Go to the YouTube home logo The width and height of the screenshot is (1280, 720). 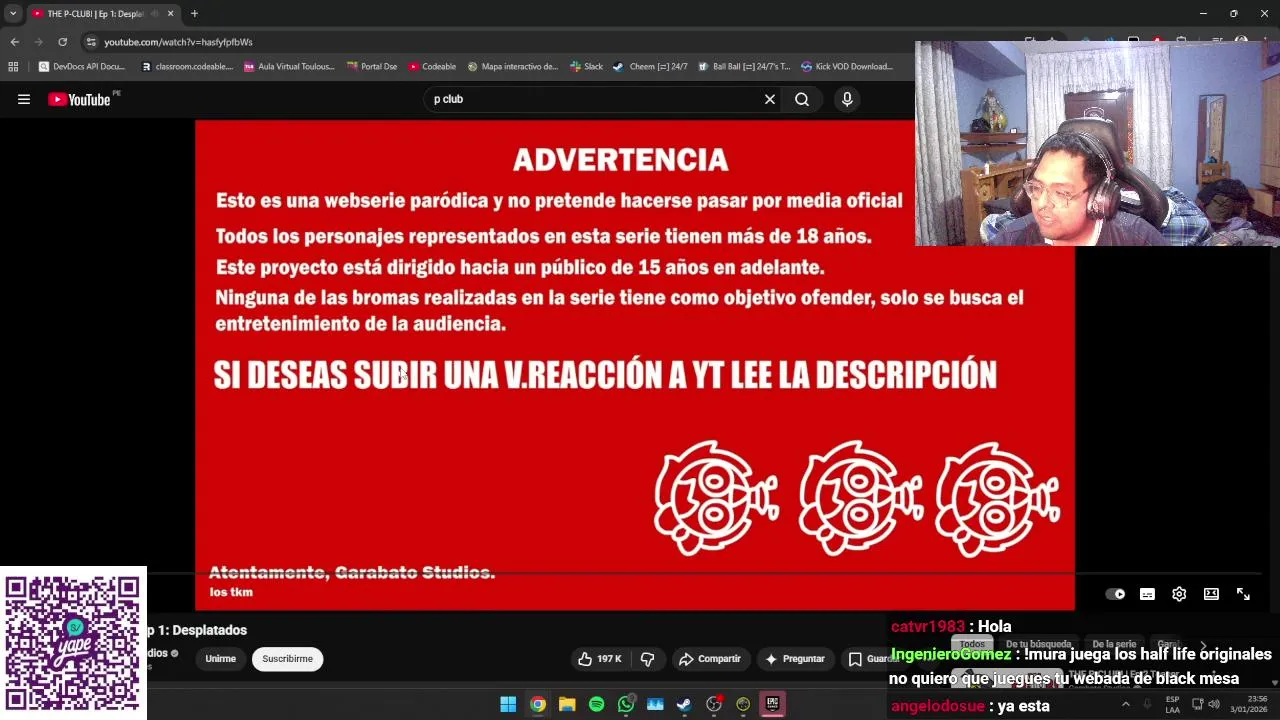click(x=79, y=99)
